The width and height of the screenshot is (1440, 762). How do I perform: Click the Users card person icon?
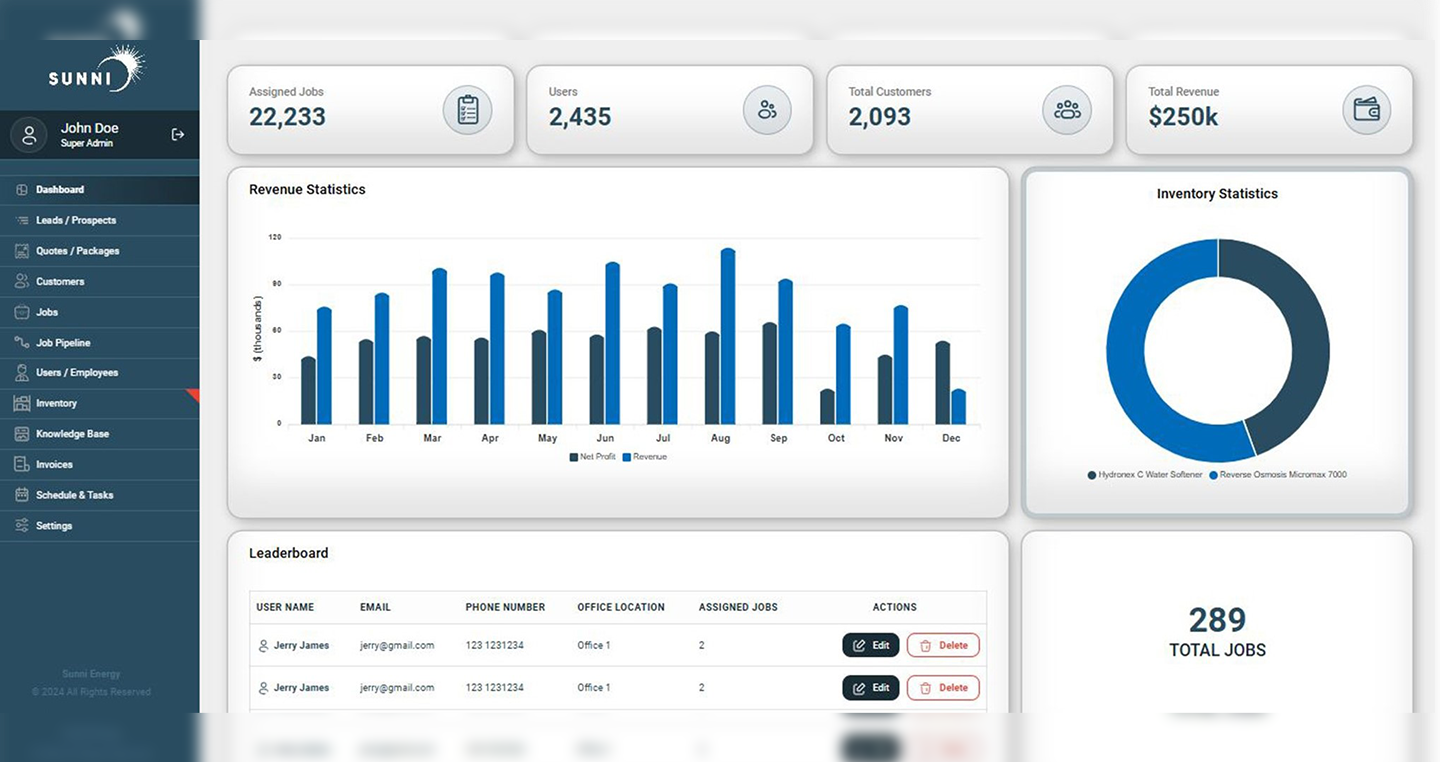[767, 110]
